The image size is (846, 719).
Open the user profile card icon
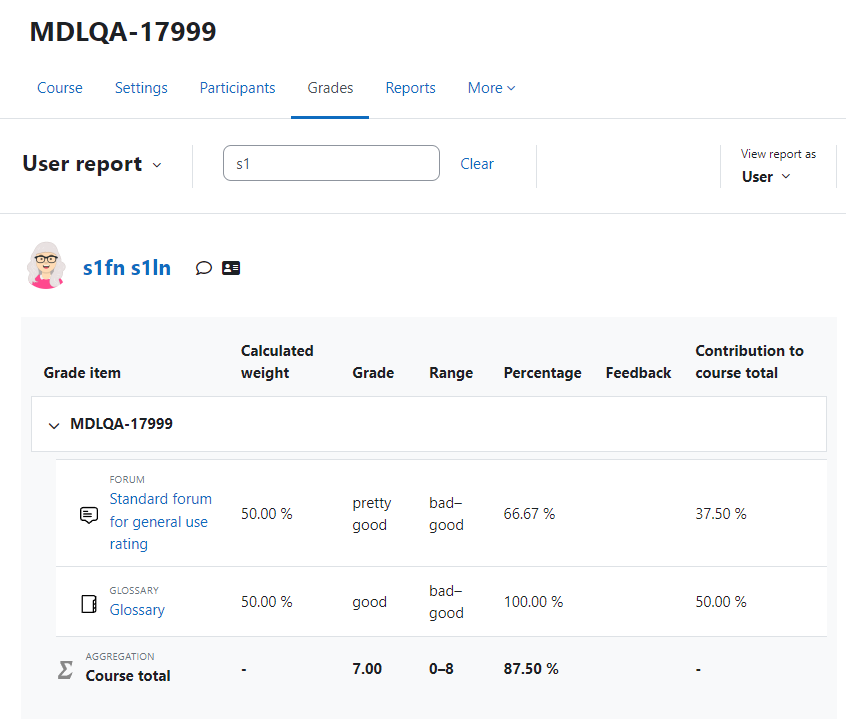tap(231, 268)
